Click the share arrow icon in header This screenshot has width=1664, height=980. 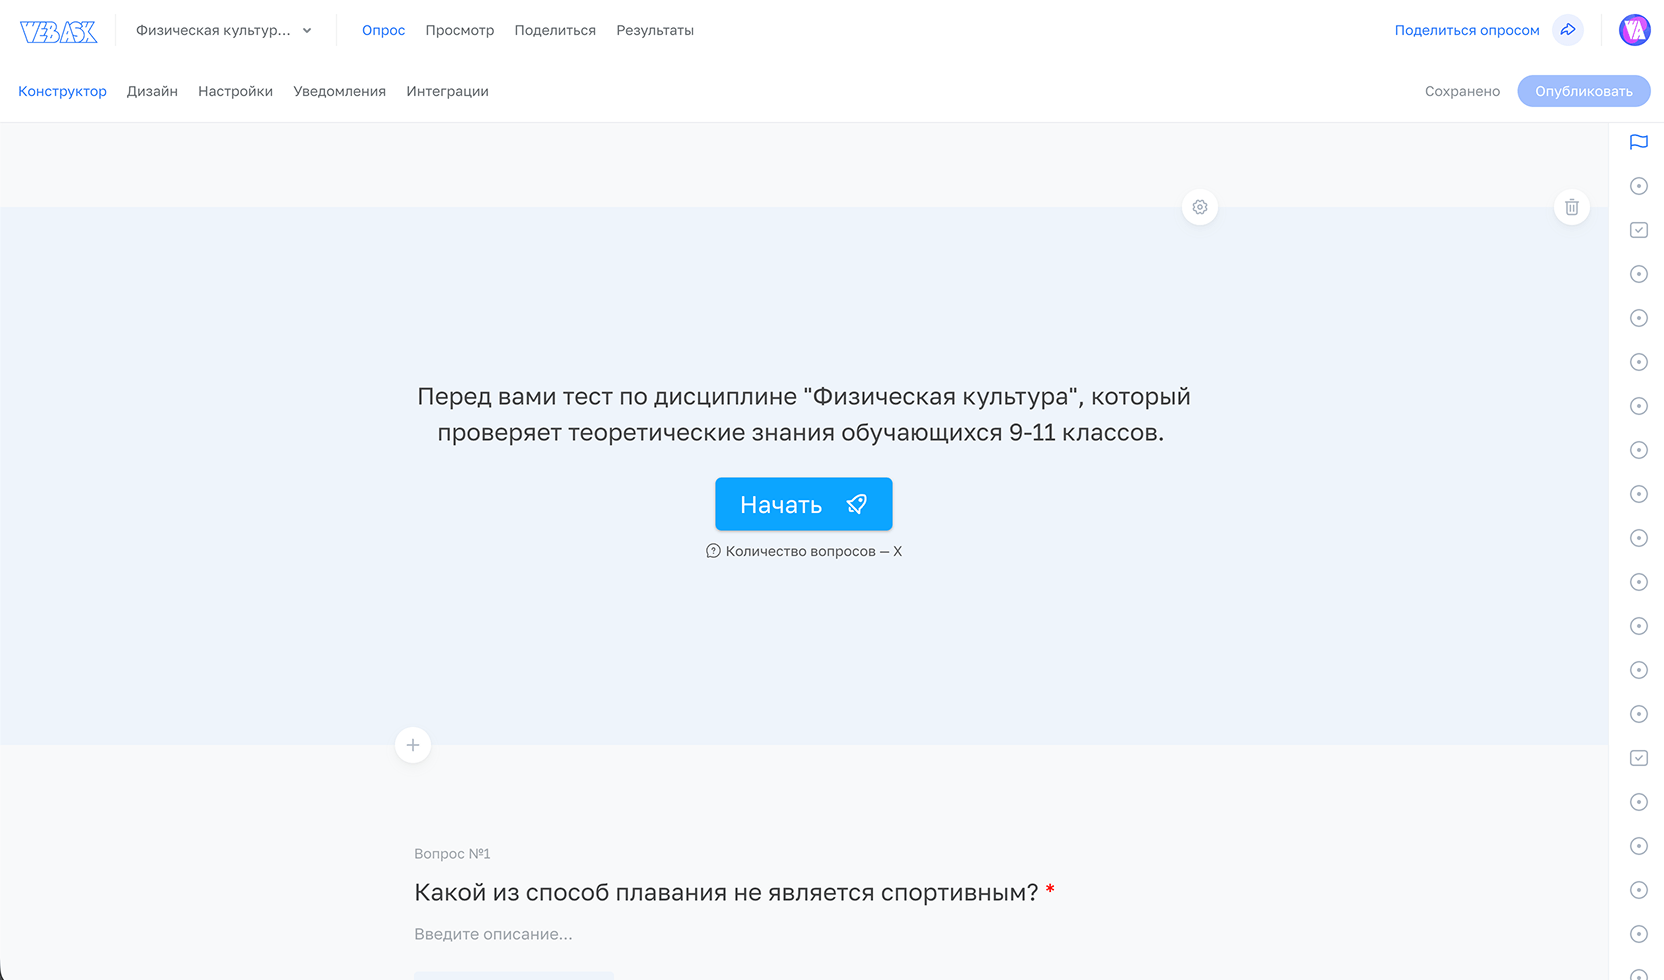(1568, 30)
